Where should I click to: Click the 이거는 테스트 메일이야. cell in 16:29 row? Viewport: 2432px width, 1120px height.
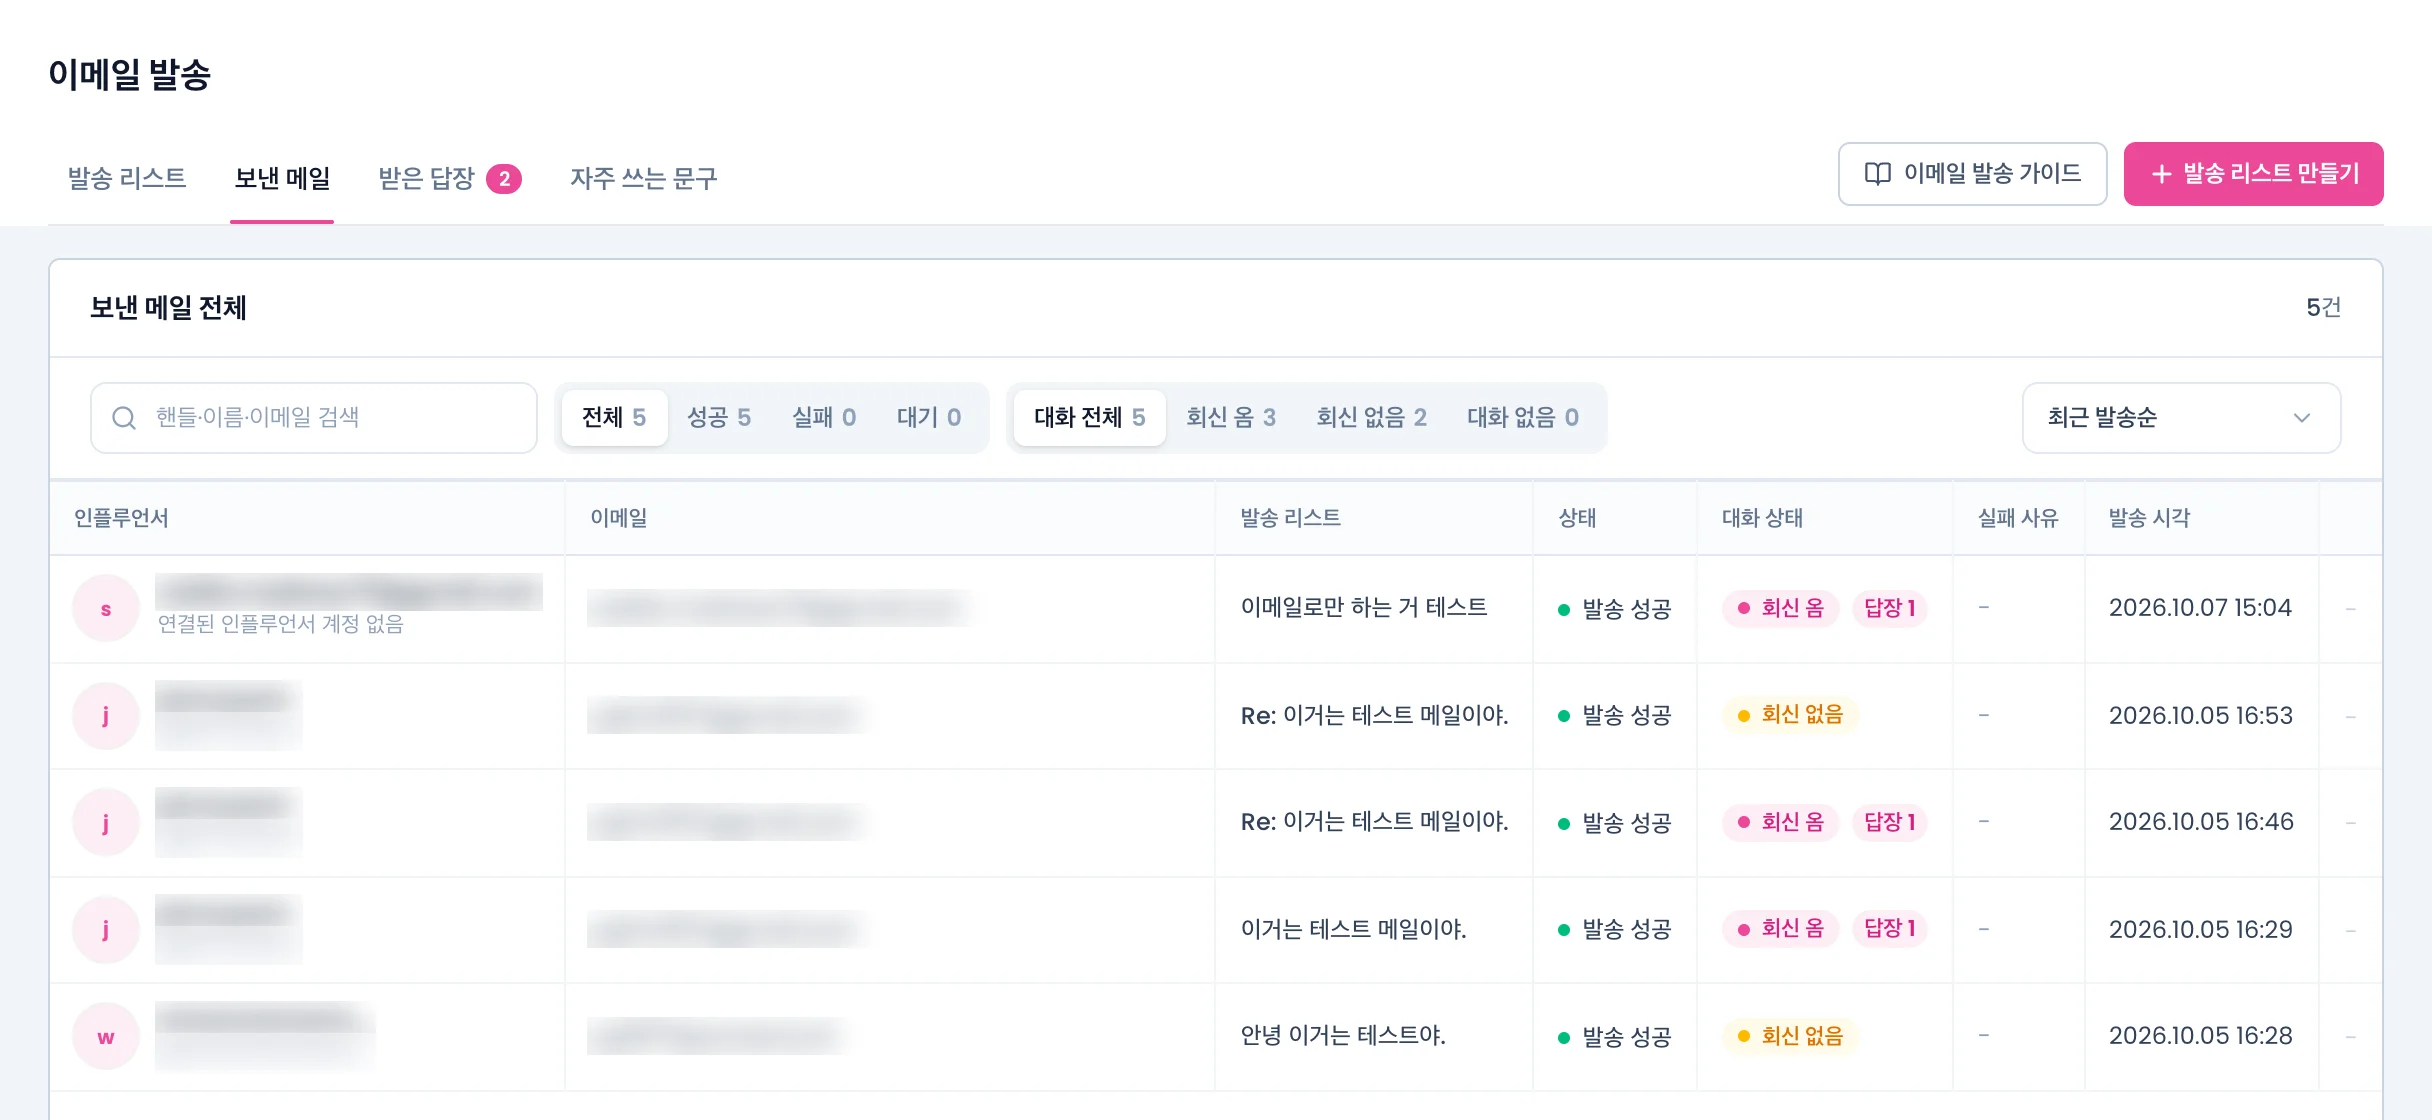[1353, 930]
